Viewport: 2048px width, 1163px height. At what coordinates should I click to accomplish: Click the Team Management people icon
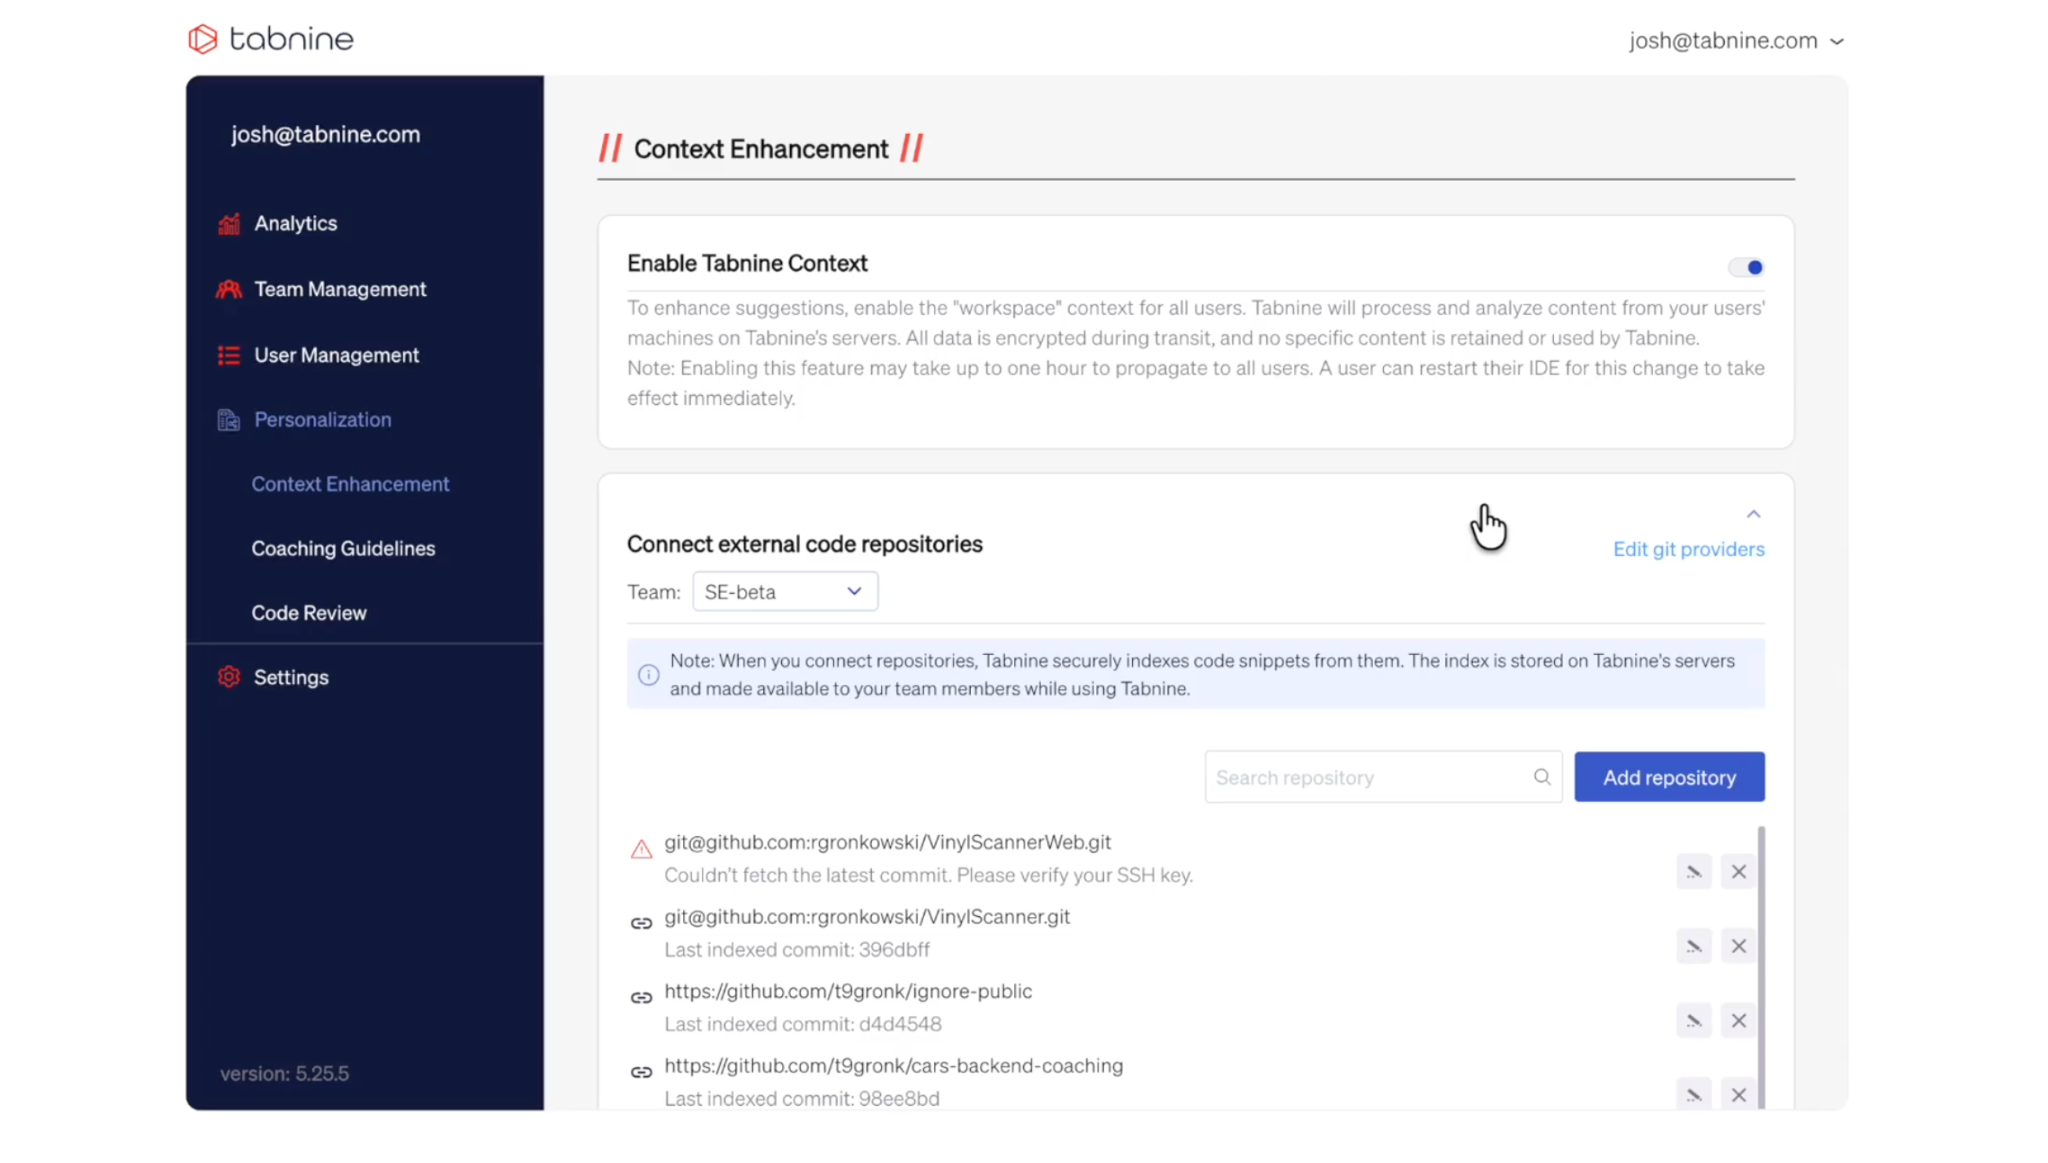pyautogui.click(x=229, y=289)
